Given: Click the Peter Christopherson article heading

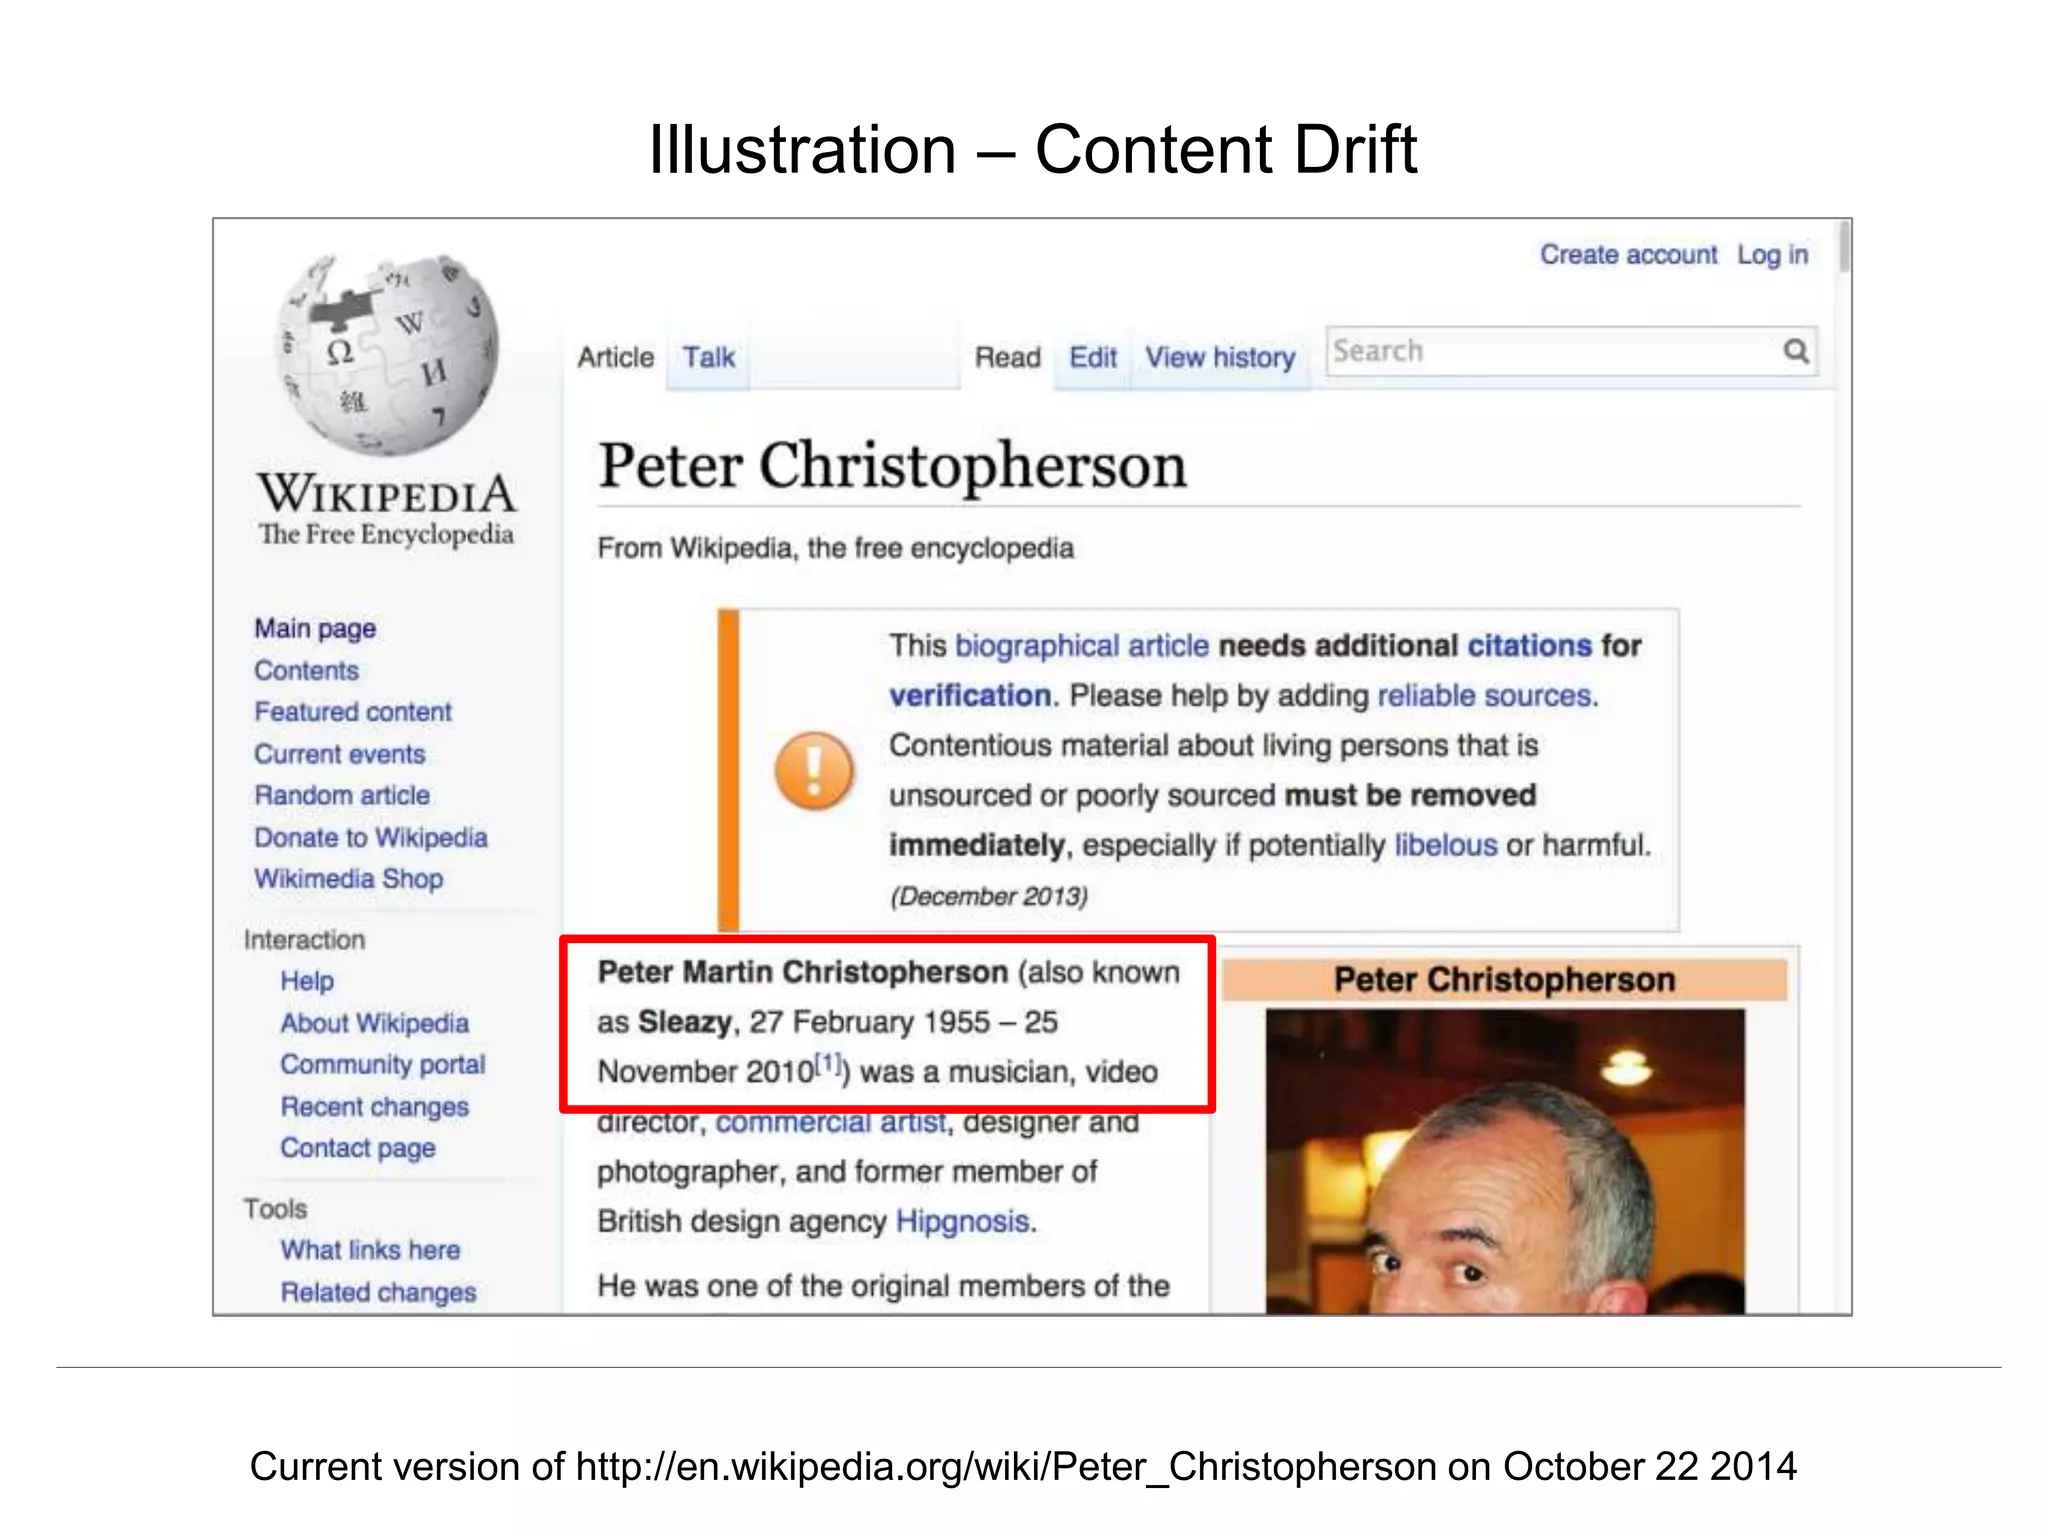Looking at the screenshot, I should (x=892, y=466).
